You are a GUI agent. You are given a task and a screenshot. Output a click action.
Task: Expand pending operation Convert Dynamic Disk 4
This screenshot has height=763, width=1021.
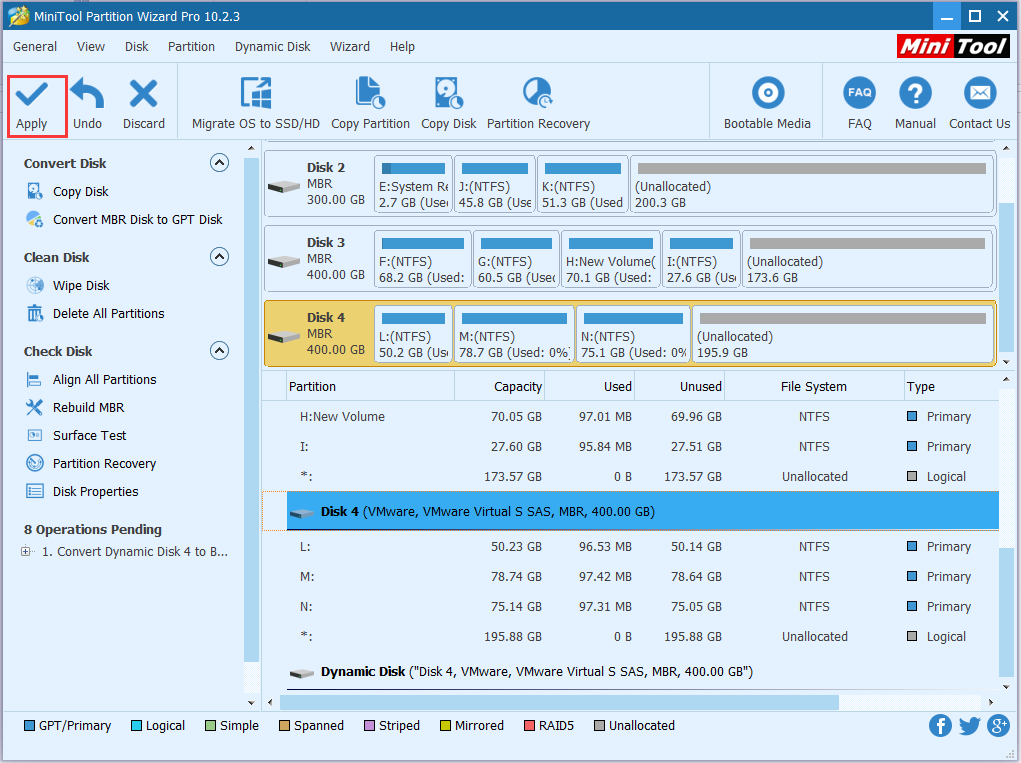(x=26, y=551)
